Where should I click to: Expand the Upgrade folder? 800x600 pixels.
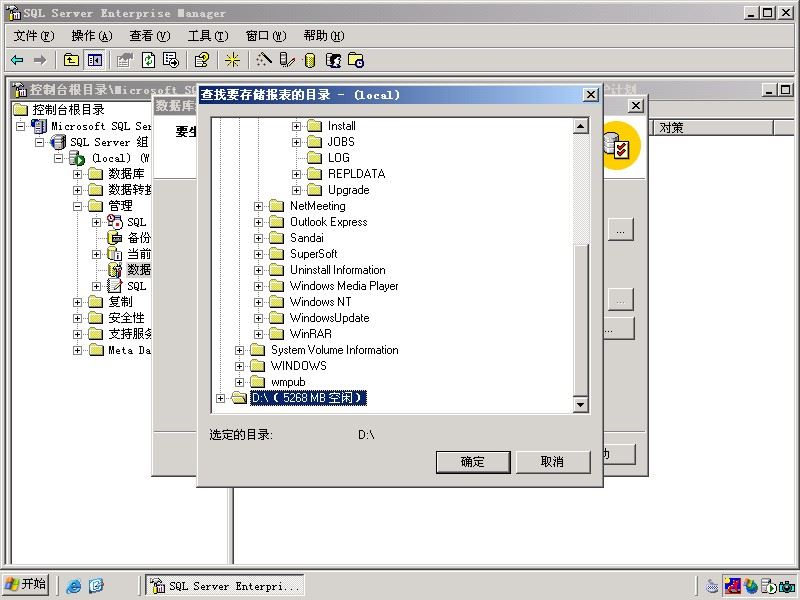coord(296,190)
